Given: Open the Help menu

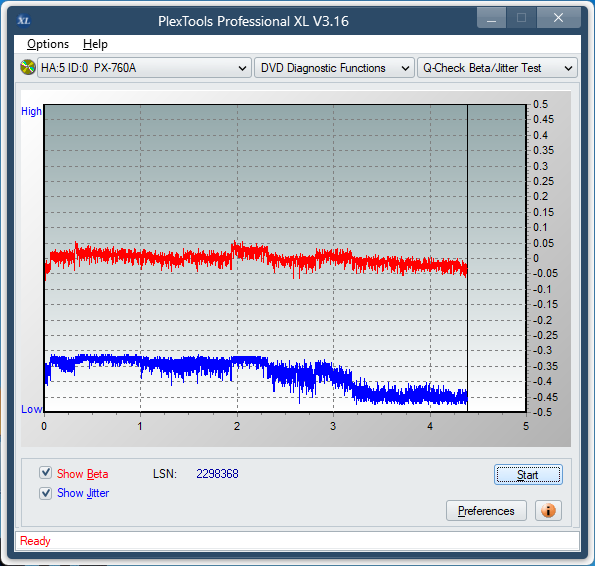Looking at the screenshot, I should coord(95,44).
